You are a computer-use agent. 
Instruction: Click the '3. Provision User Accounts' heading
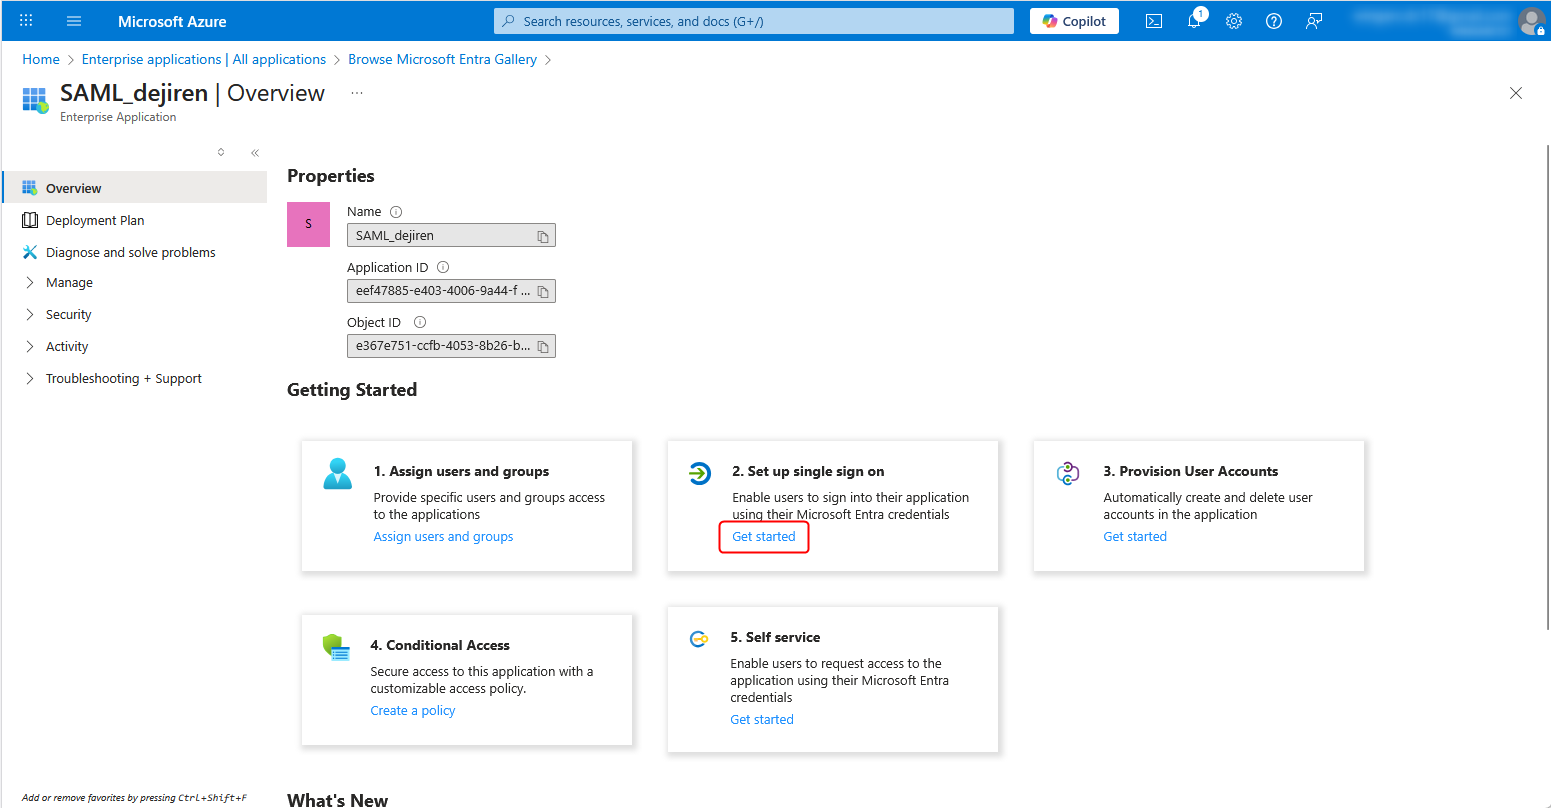(x=1191, y=472)
